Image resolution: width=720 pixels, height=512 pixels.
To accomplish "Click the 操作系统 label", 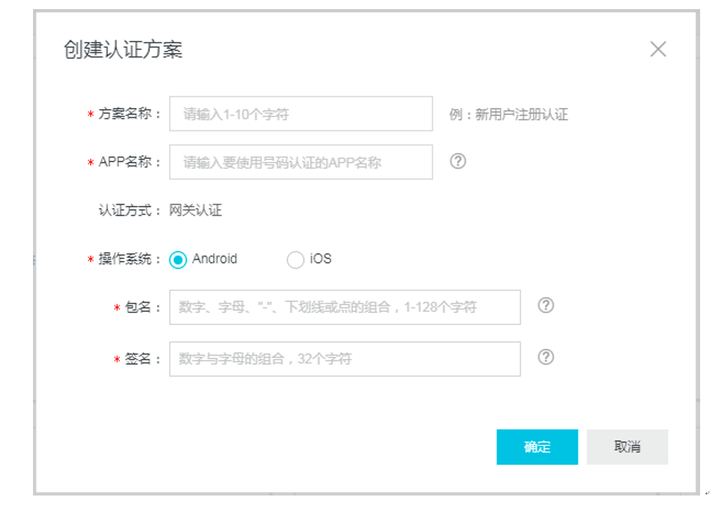I will coord(130,260).
